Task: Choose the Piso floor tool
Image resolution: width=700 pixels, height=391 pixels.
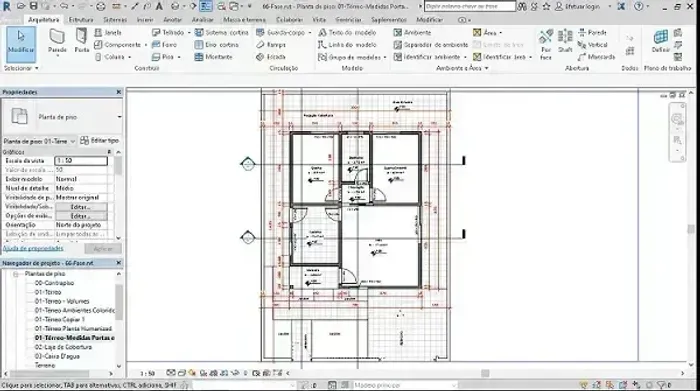Action: 163,57
